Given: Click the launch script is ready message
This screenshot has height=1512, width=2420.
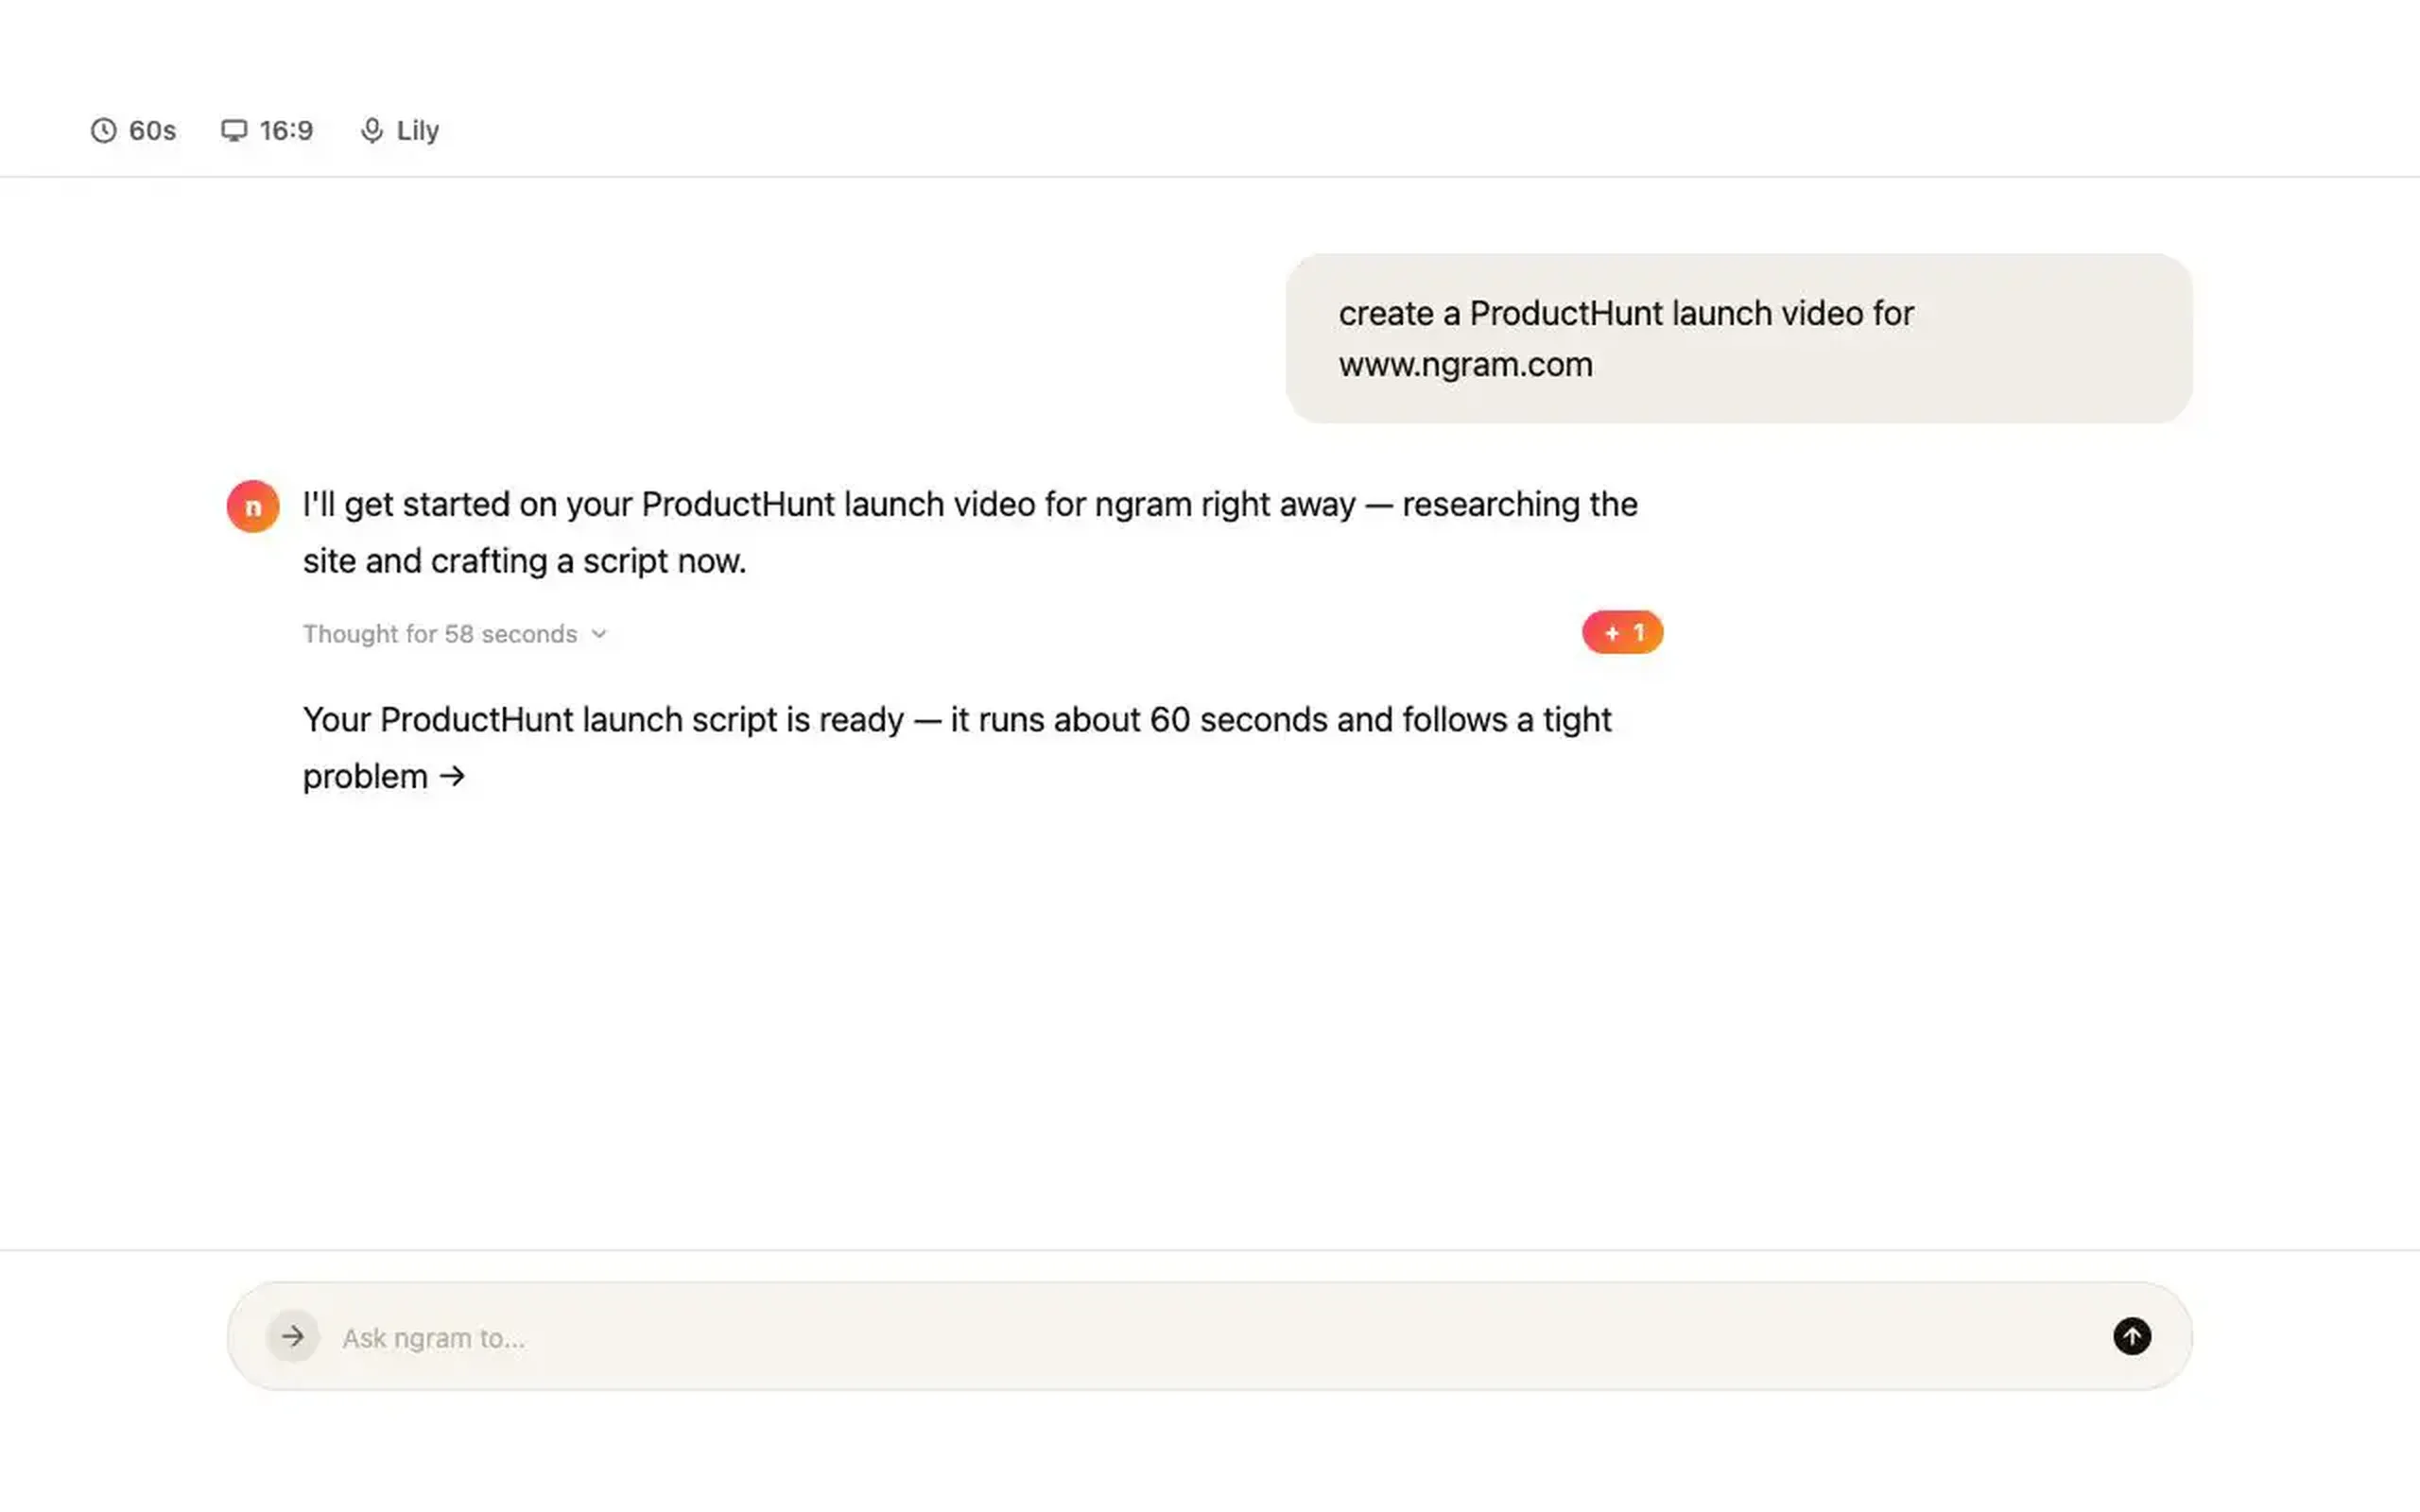Looking at the screenshot, I should (957, 748).
